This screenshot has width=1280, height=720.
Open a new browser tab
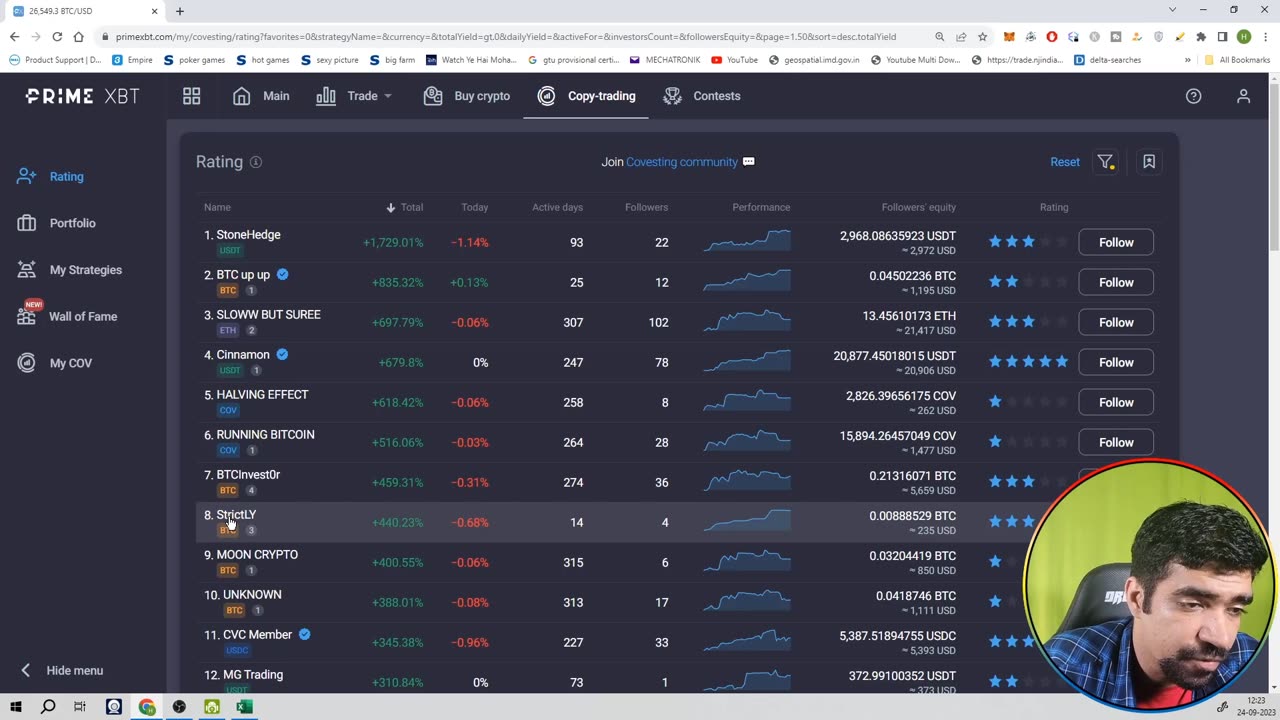(x=180, y=11)
